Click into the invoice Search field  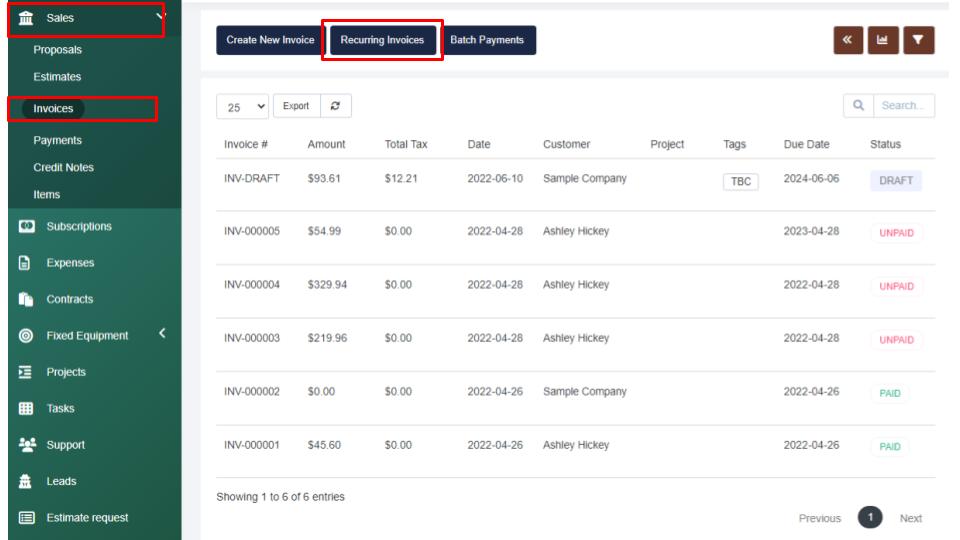pyautogui.click(x=903, y=106)
